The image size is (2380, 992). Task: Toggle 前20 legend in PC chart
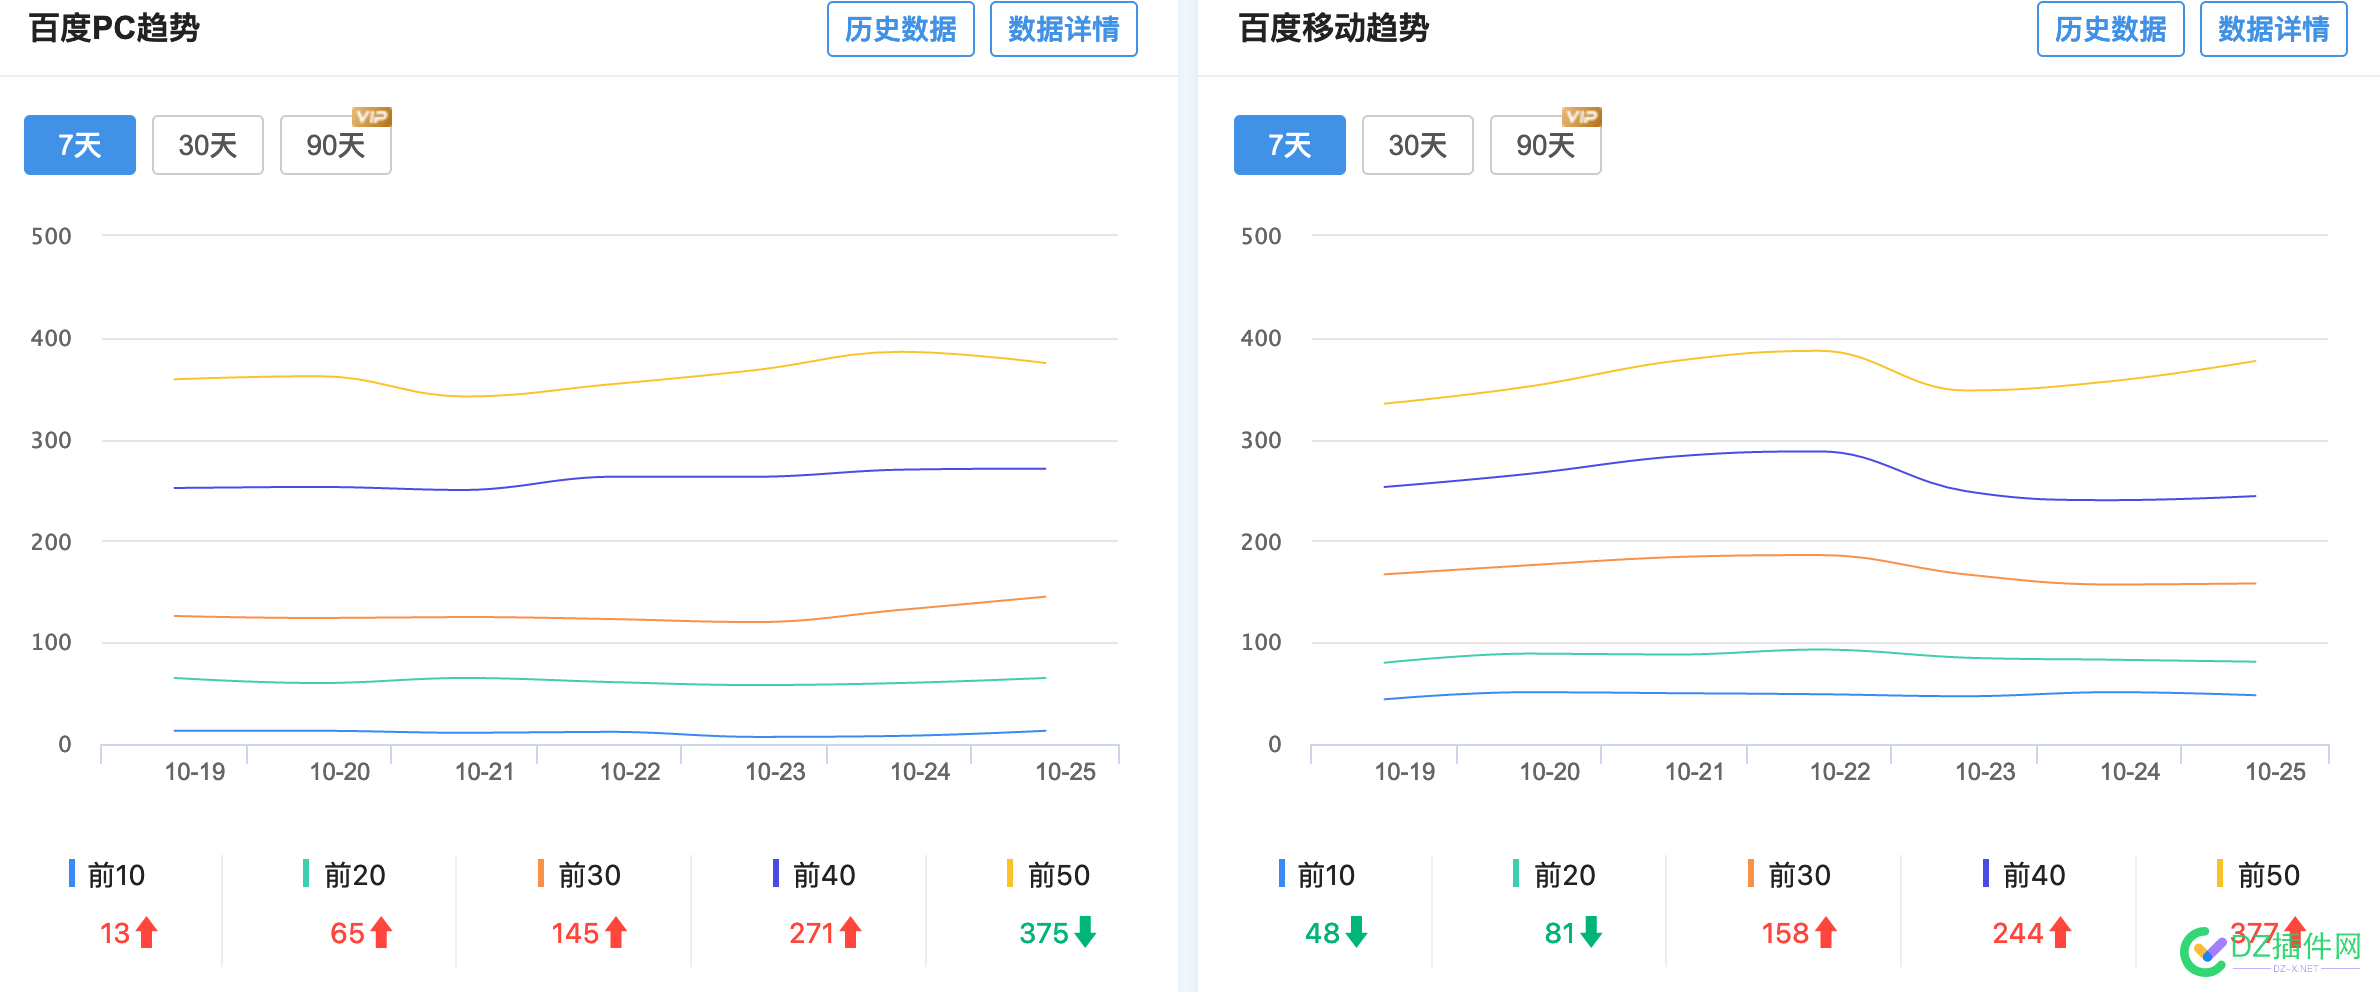coord(344,875)
